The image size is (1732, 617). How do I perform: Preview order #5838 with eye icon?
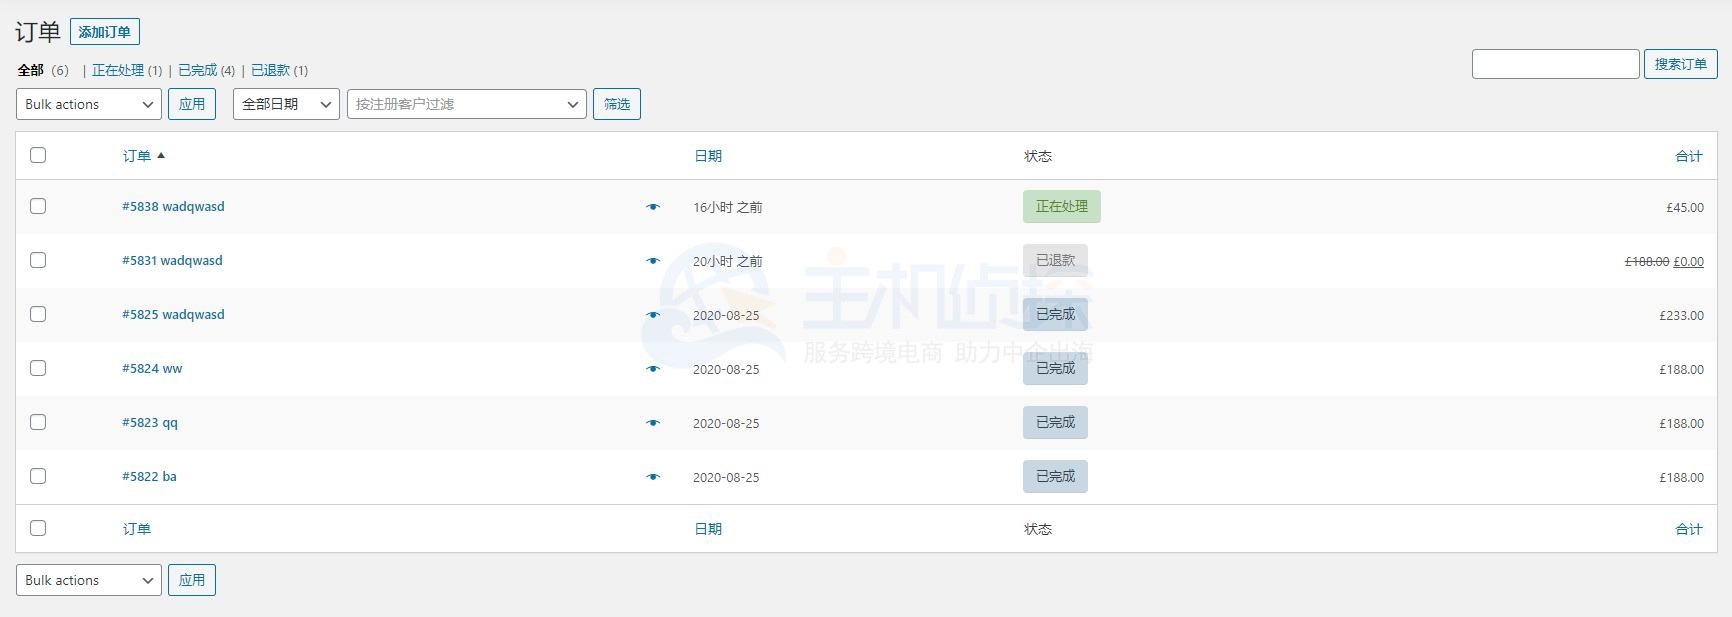click(x=653, y=207)
